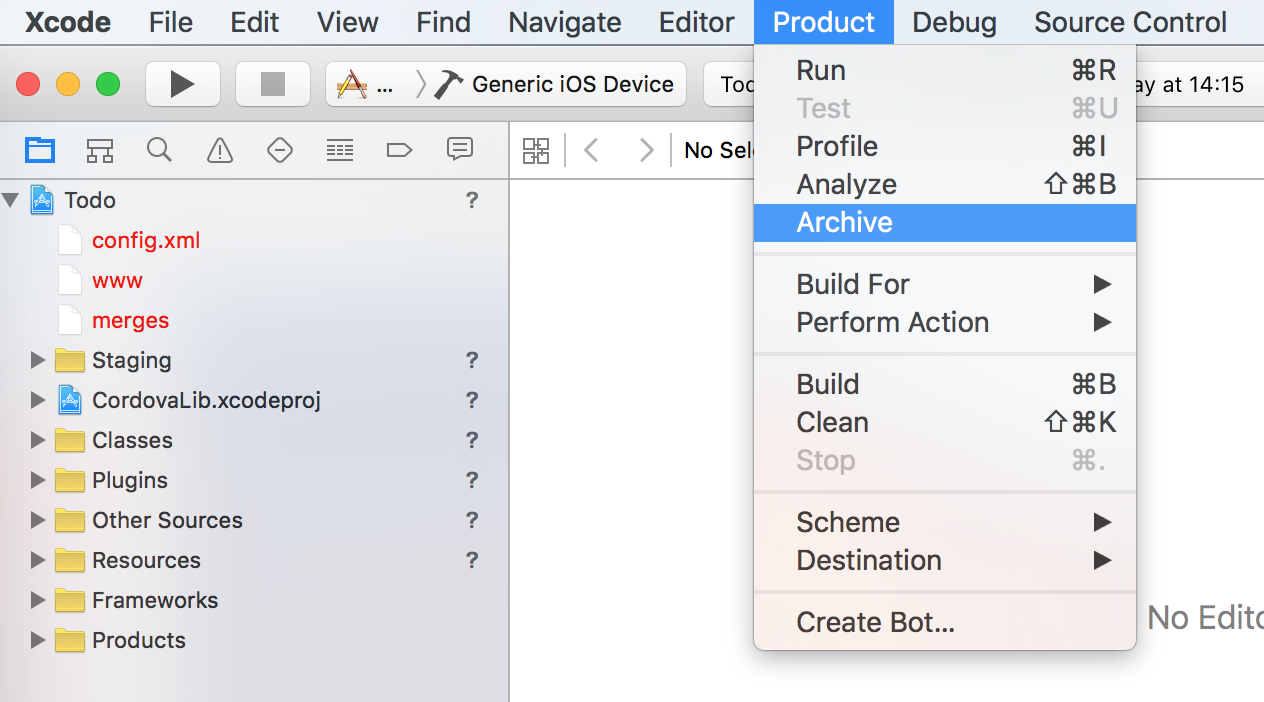
Task: Click the Frameworks folder icon
Action: (70, 600)
